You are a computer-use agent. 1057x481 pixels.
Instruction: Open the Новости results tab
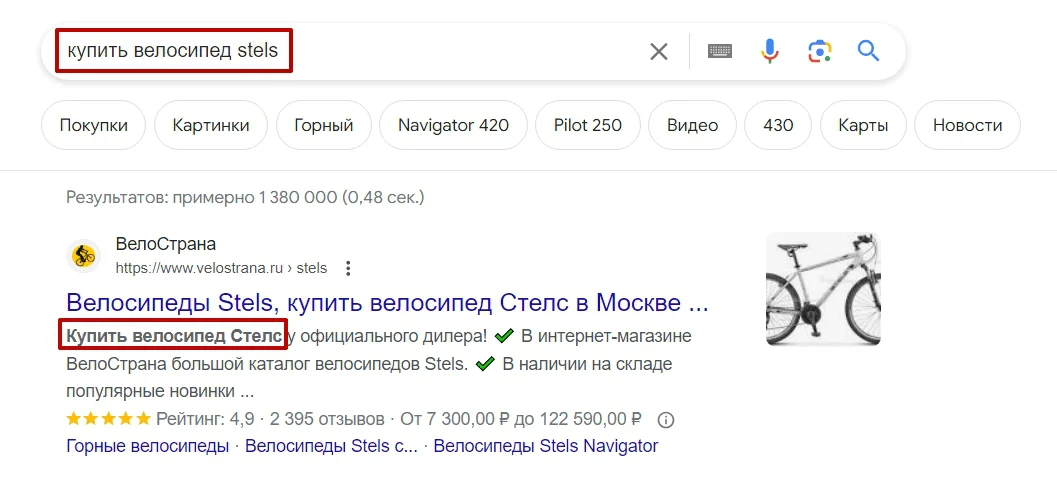(x=967, y=125)
